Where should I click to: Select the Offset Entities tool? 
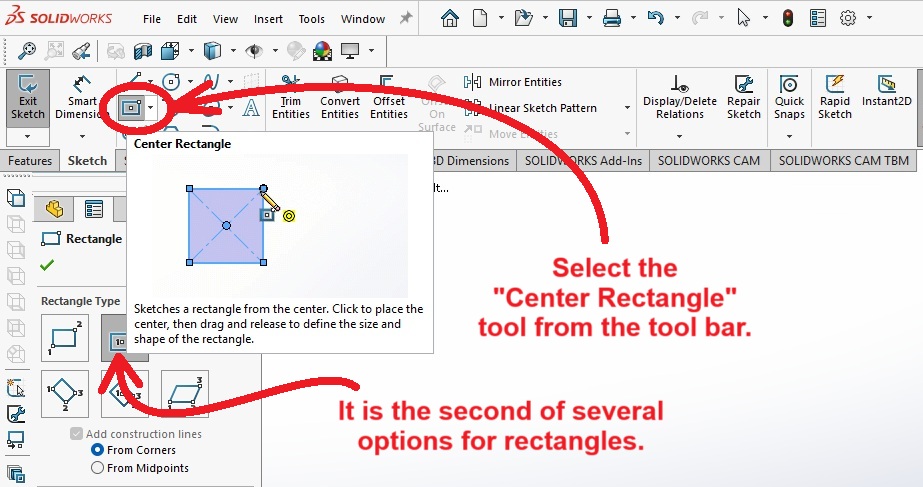click(x=389, y=98)
